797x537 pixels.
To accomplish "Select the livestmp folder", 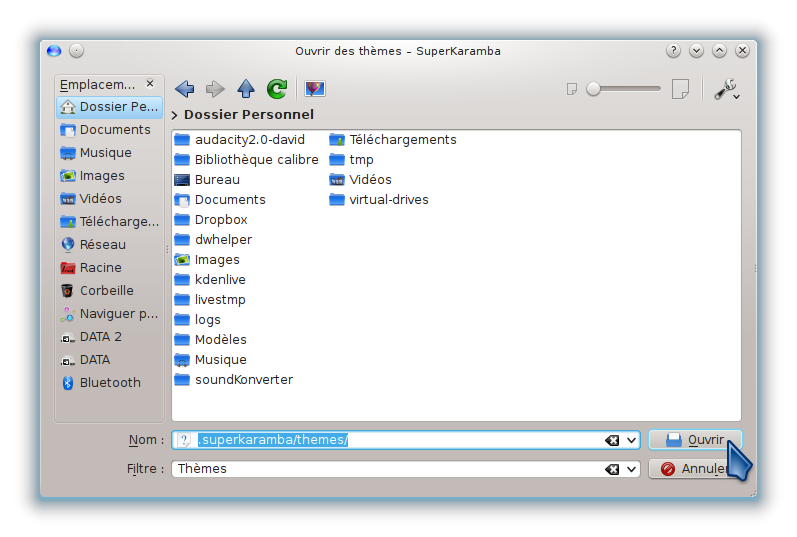I will coord(210,300).
